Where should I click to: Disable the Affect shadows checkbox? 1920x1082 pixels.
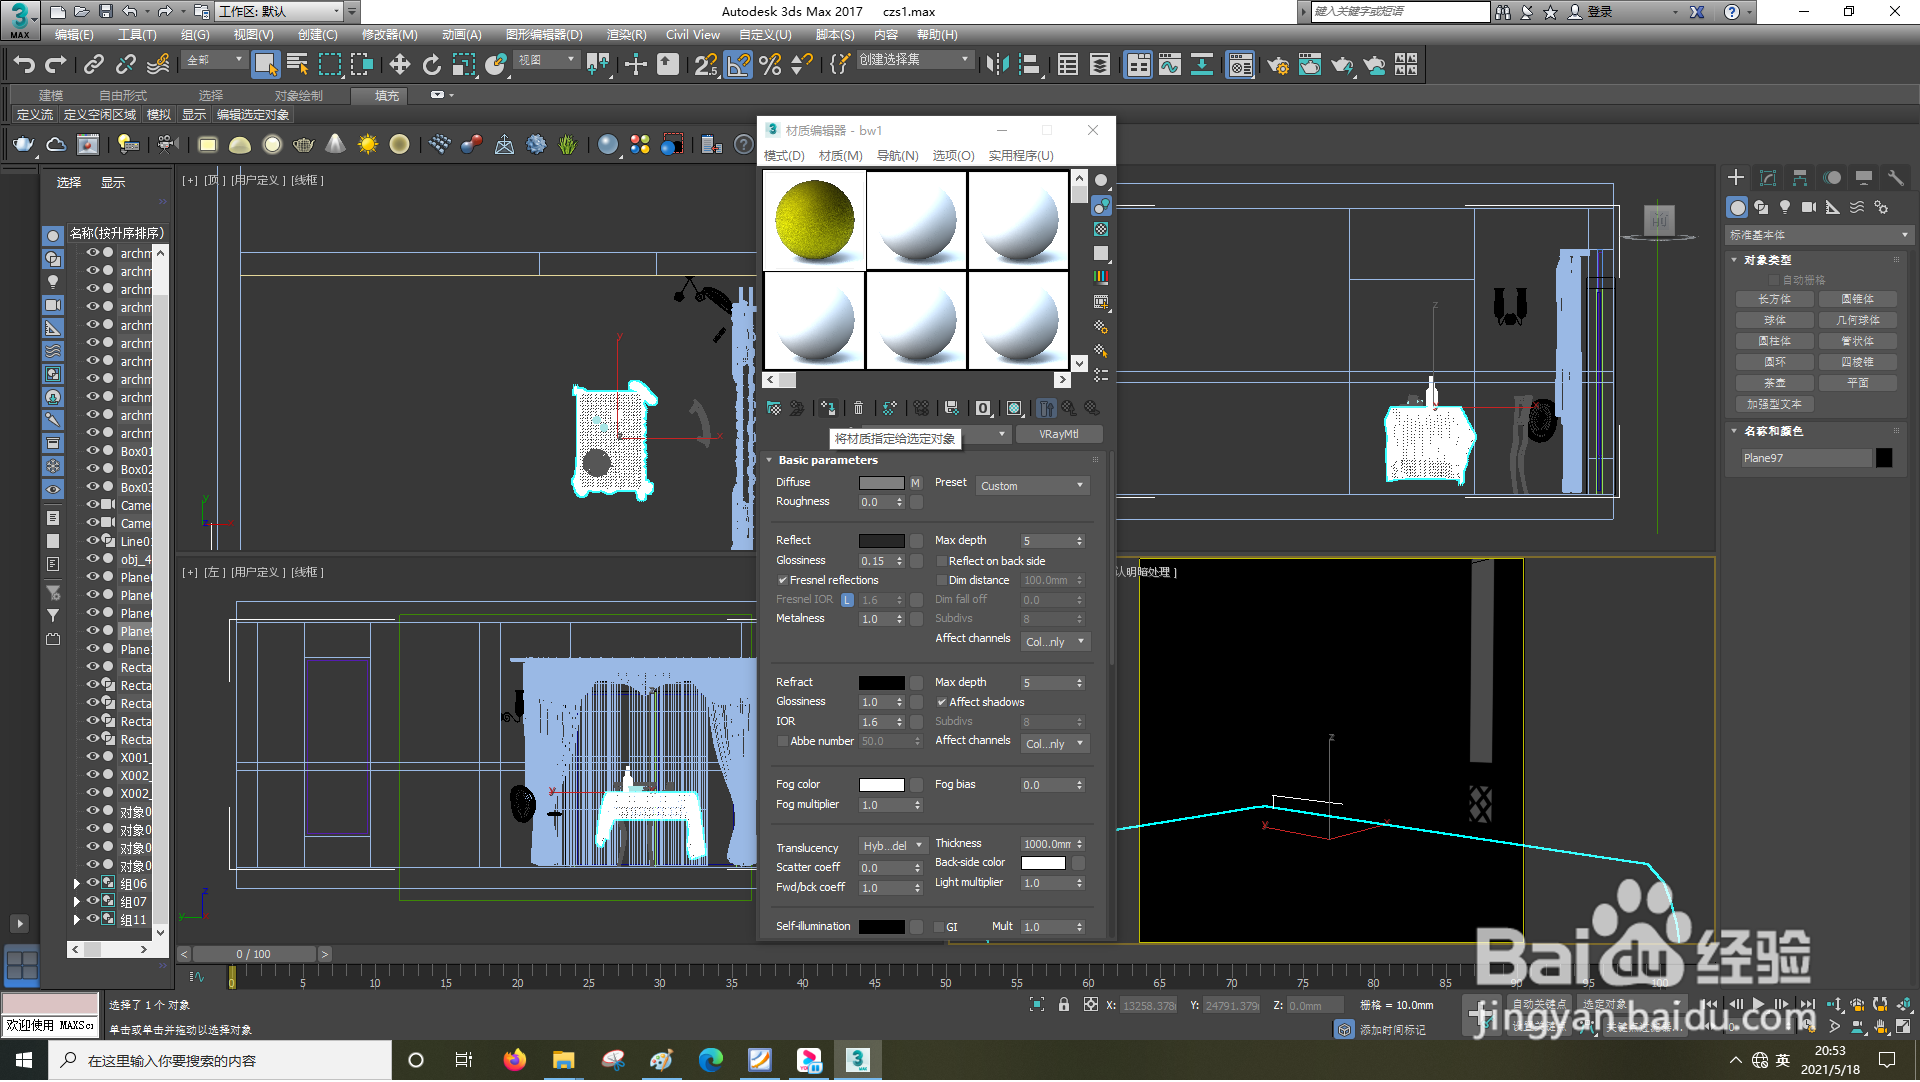click(x=942, y=703)
